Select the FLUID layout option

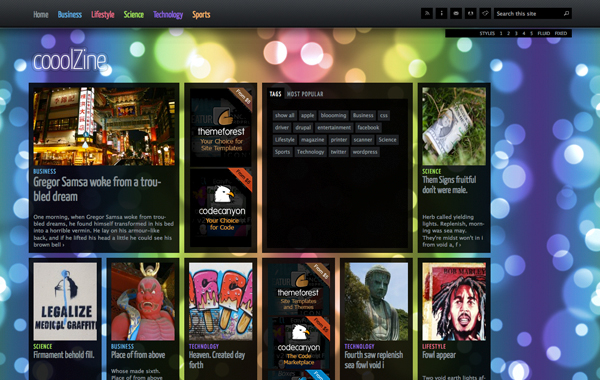tap(543, 33)
